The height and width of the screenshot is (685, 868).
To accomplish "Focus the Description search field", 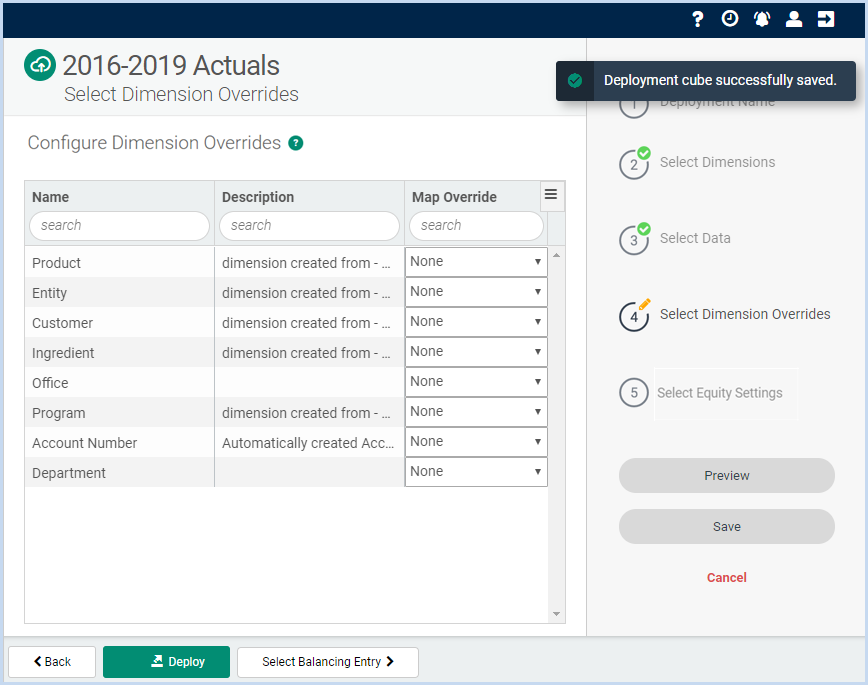I will coord(309,226).
